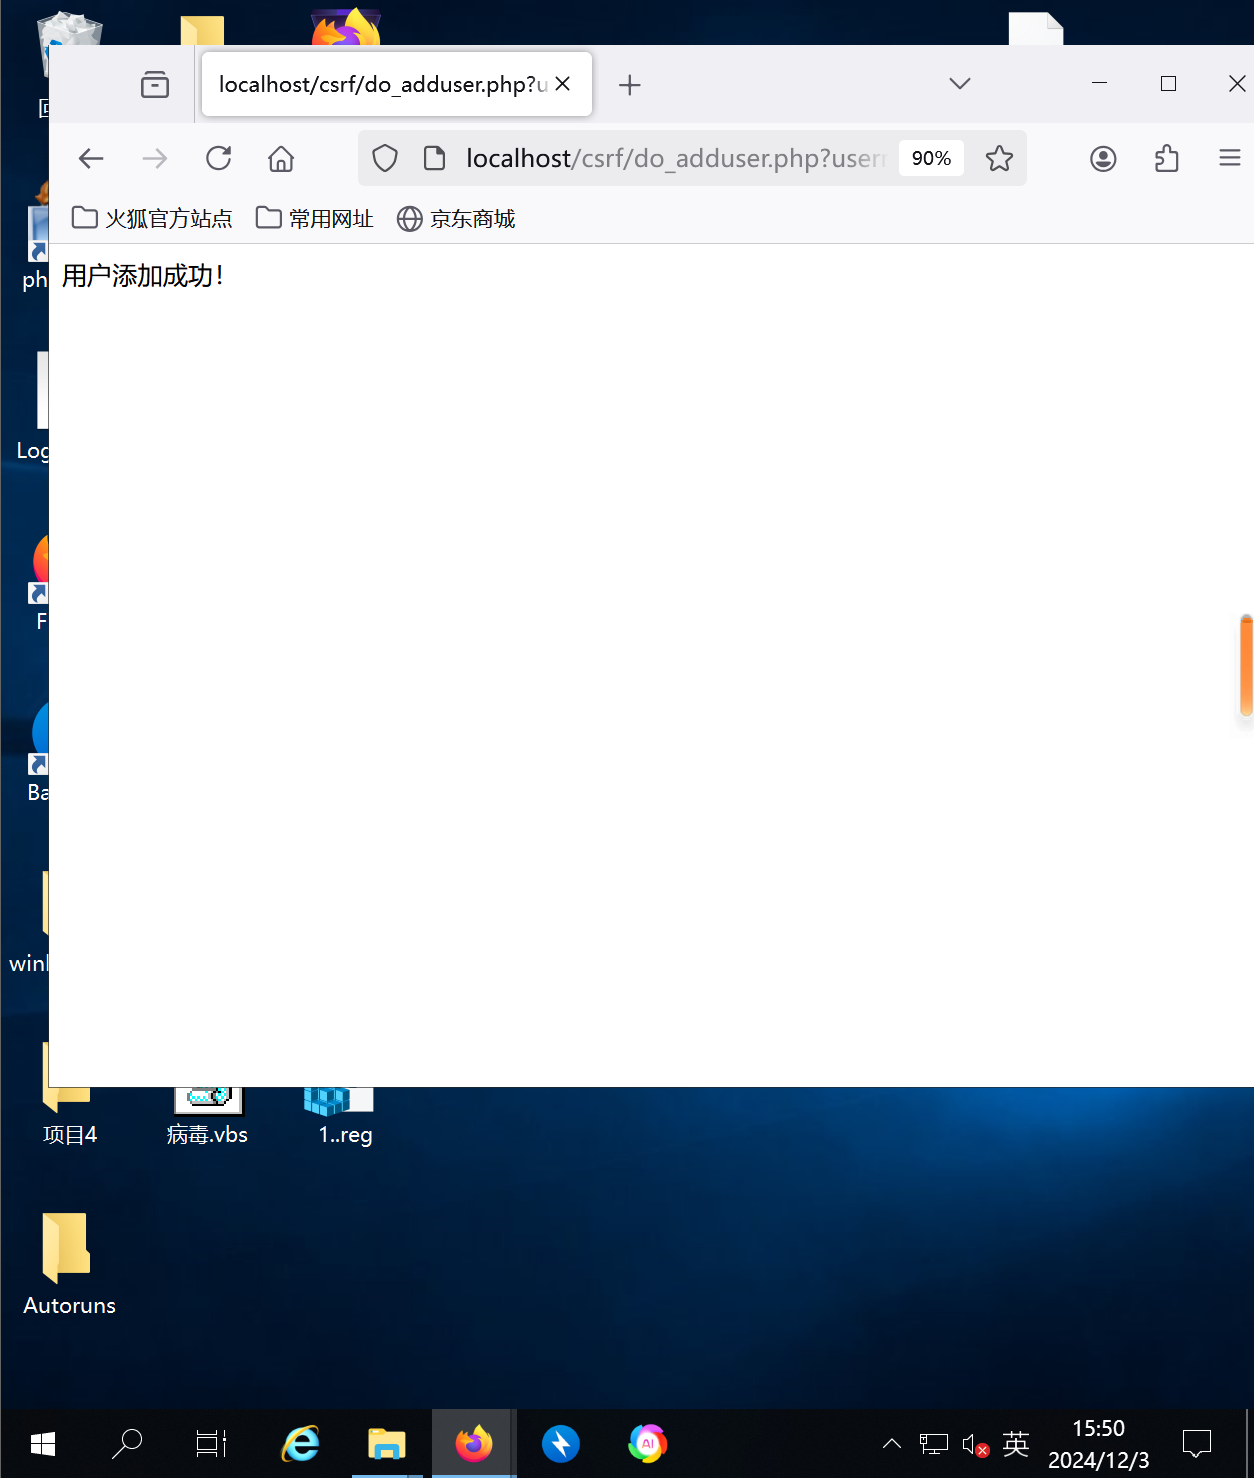Open network status tray icon
Viewport: 1254px width, 1478px height.
(x=933, y=1444)
